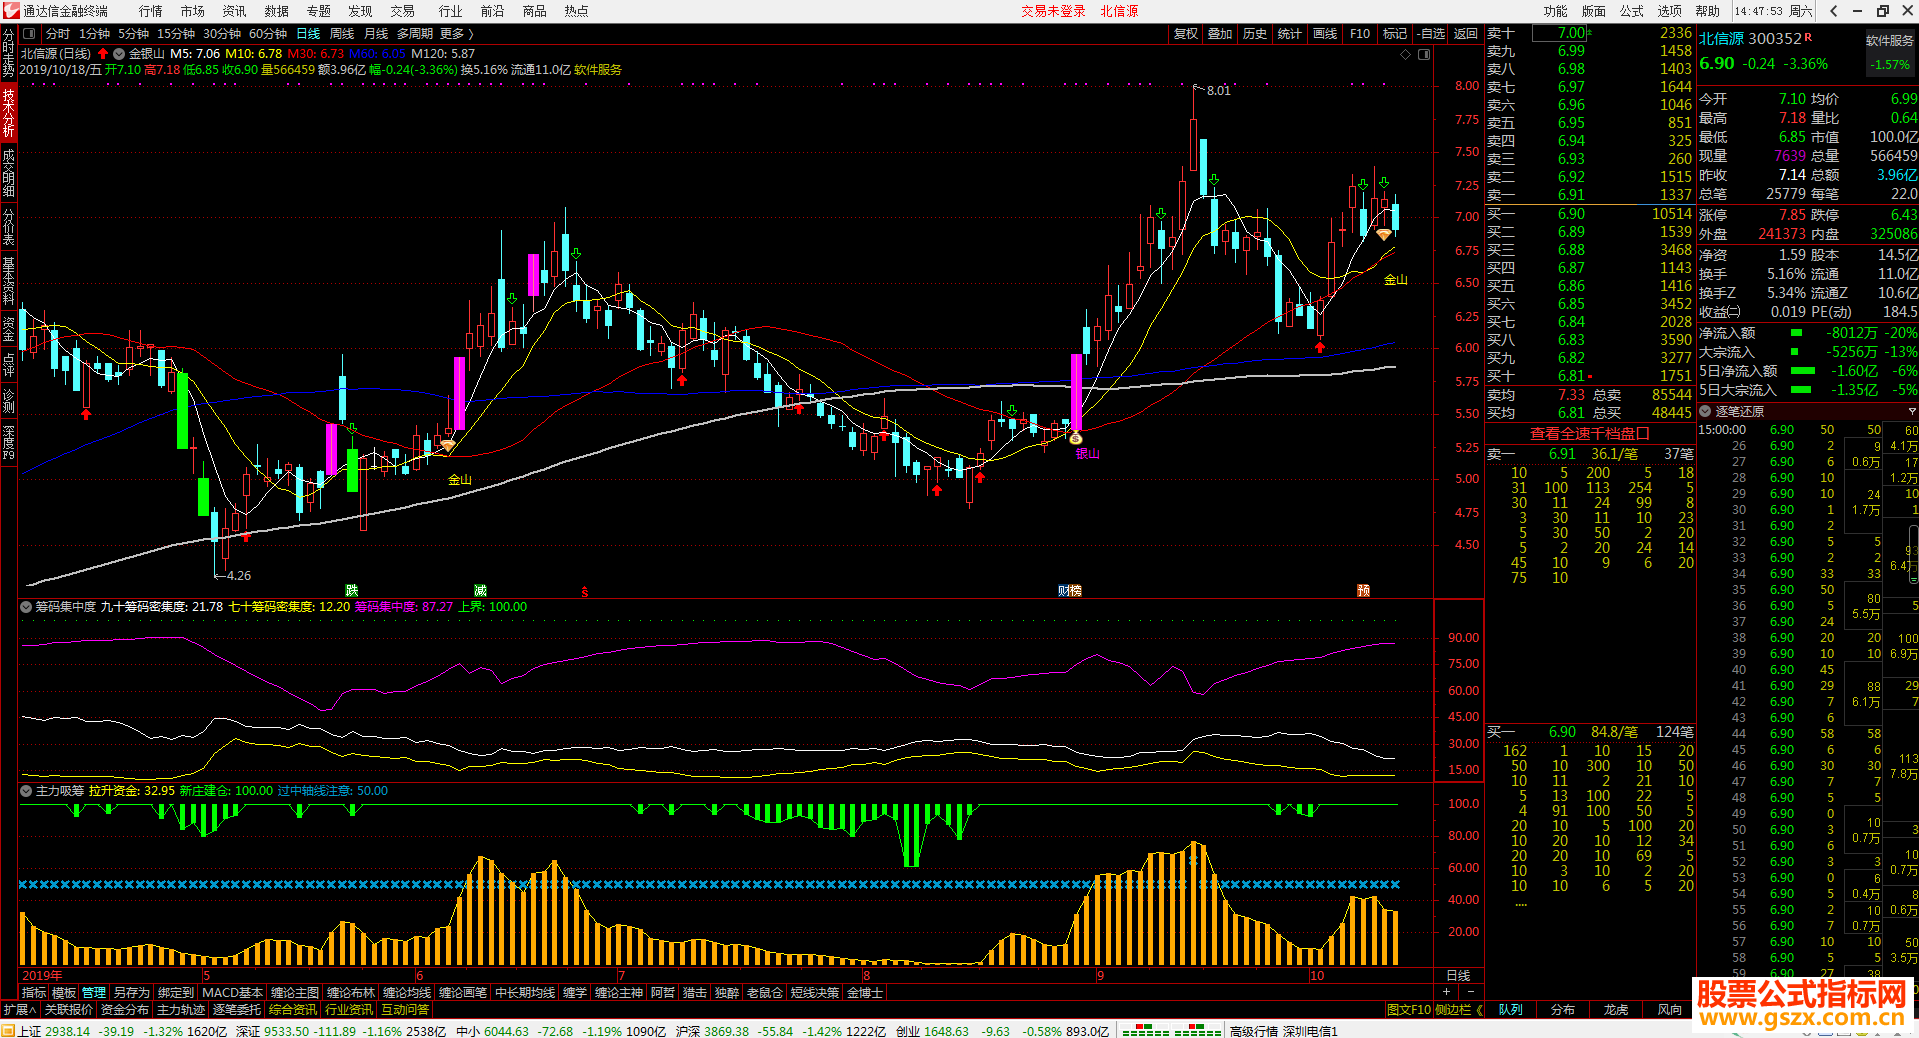Click the 交易未登录 login link

pyautogui.click(x=1053, y=11)
